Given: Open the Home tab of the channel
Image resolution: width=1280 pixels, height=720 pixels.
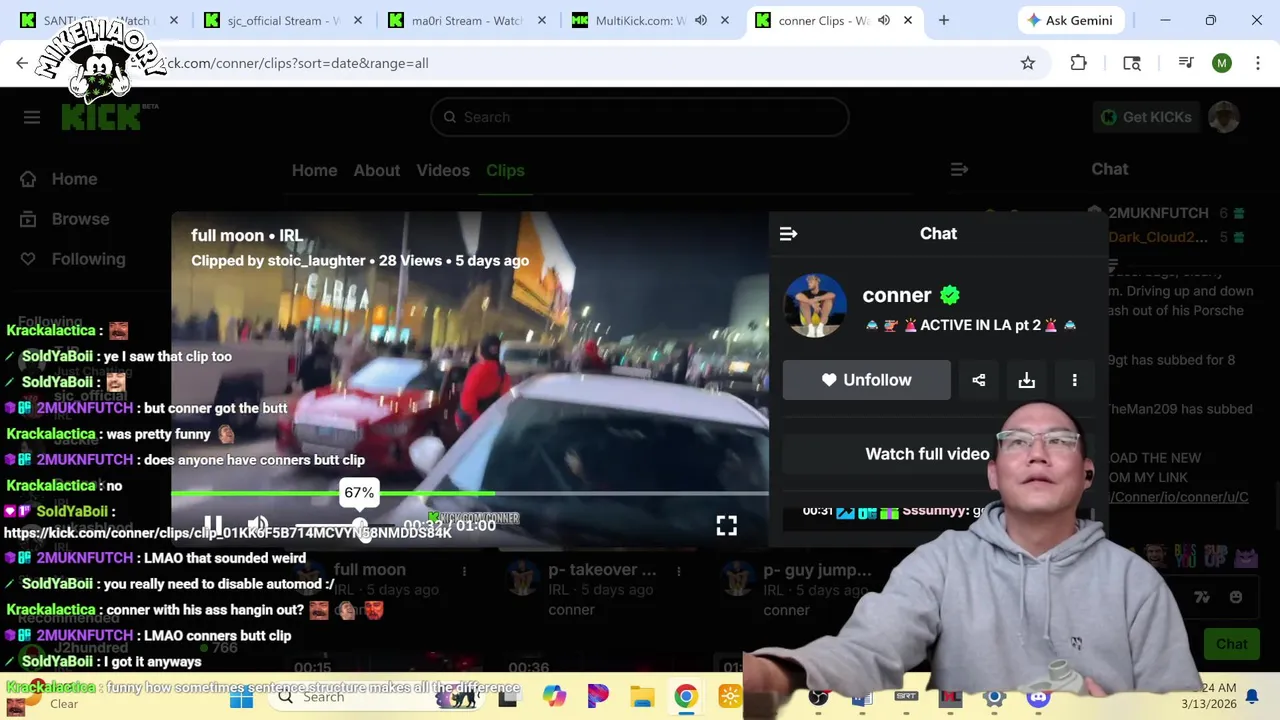Looking at the screenshot, I should click(x=314, y=170).
